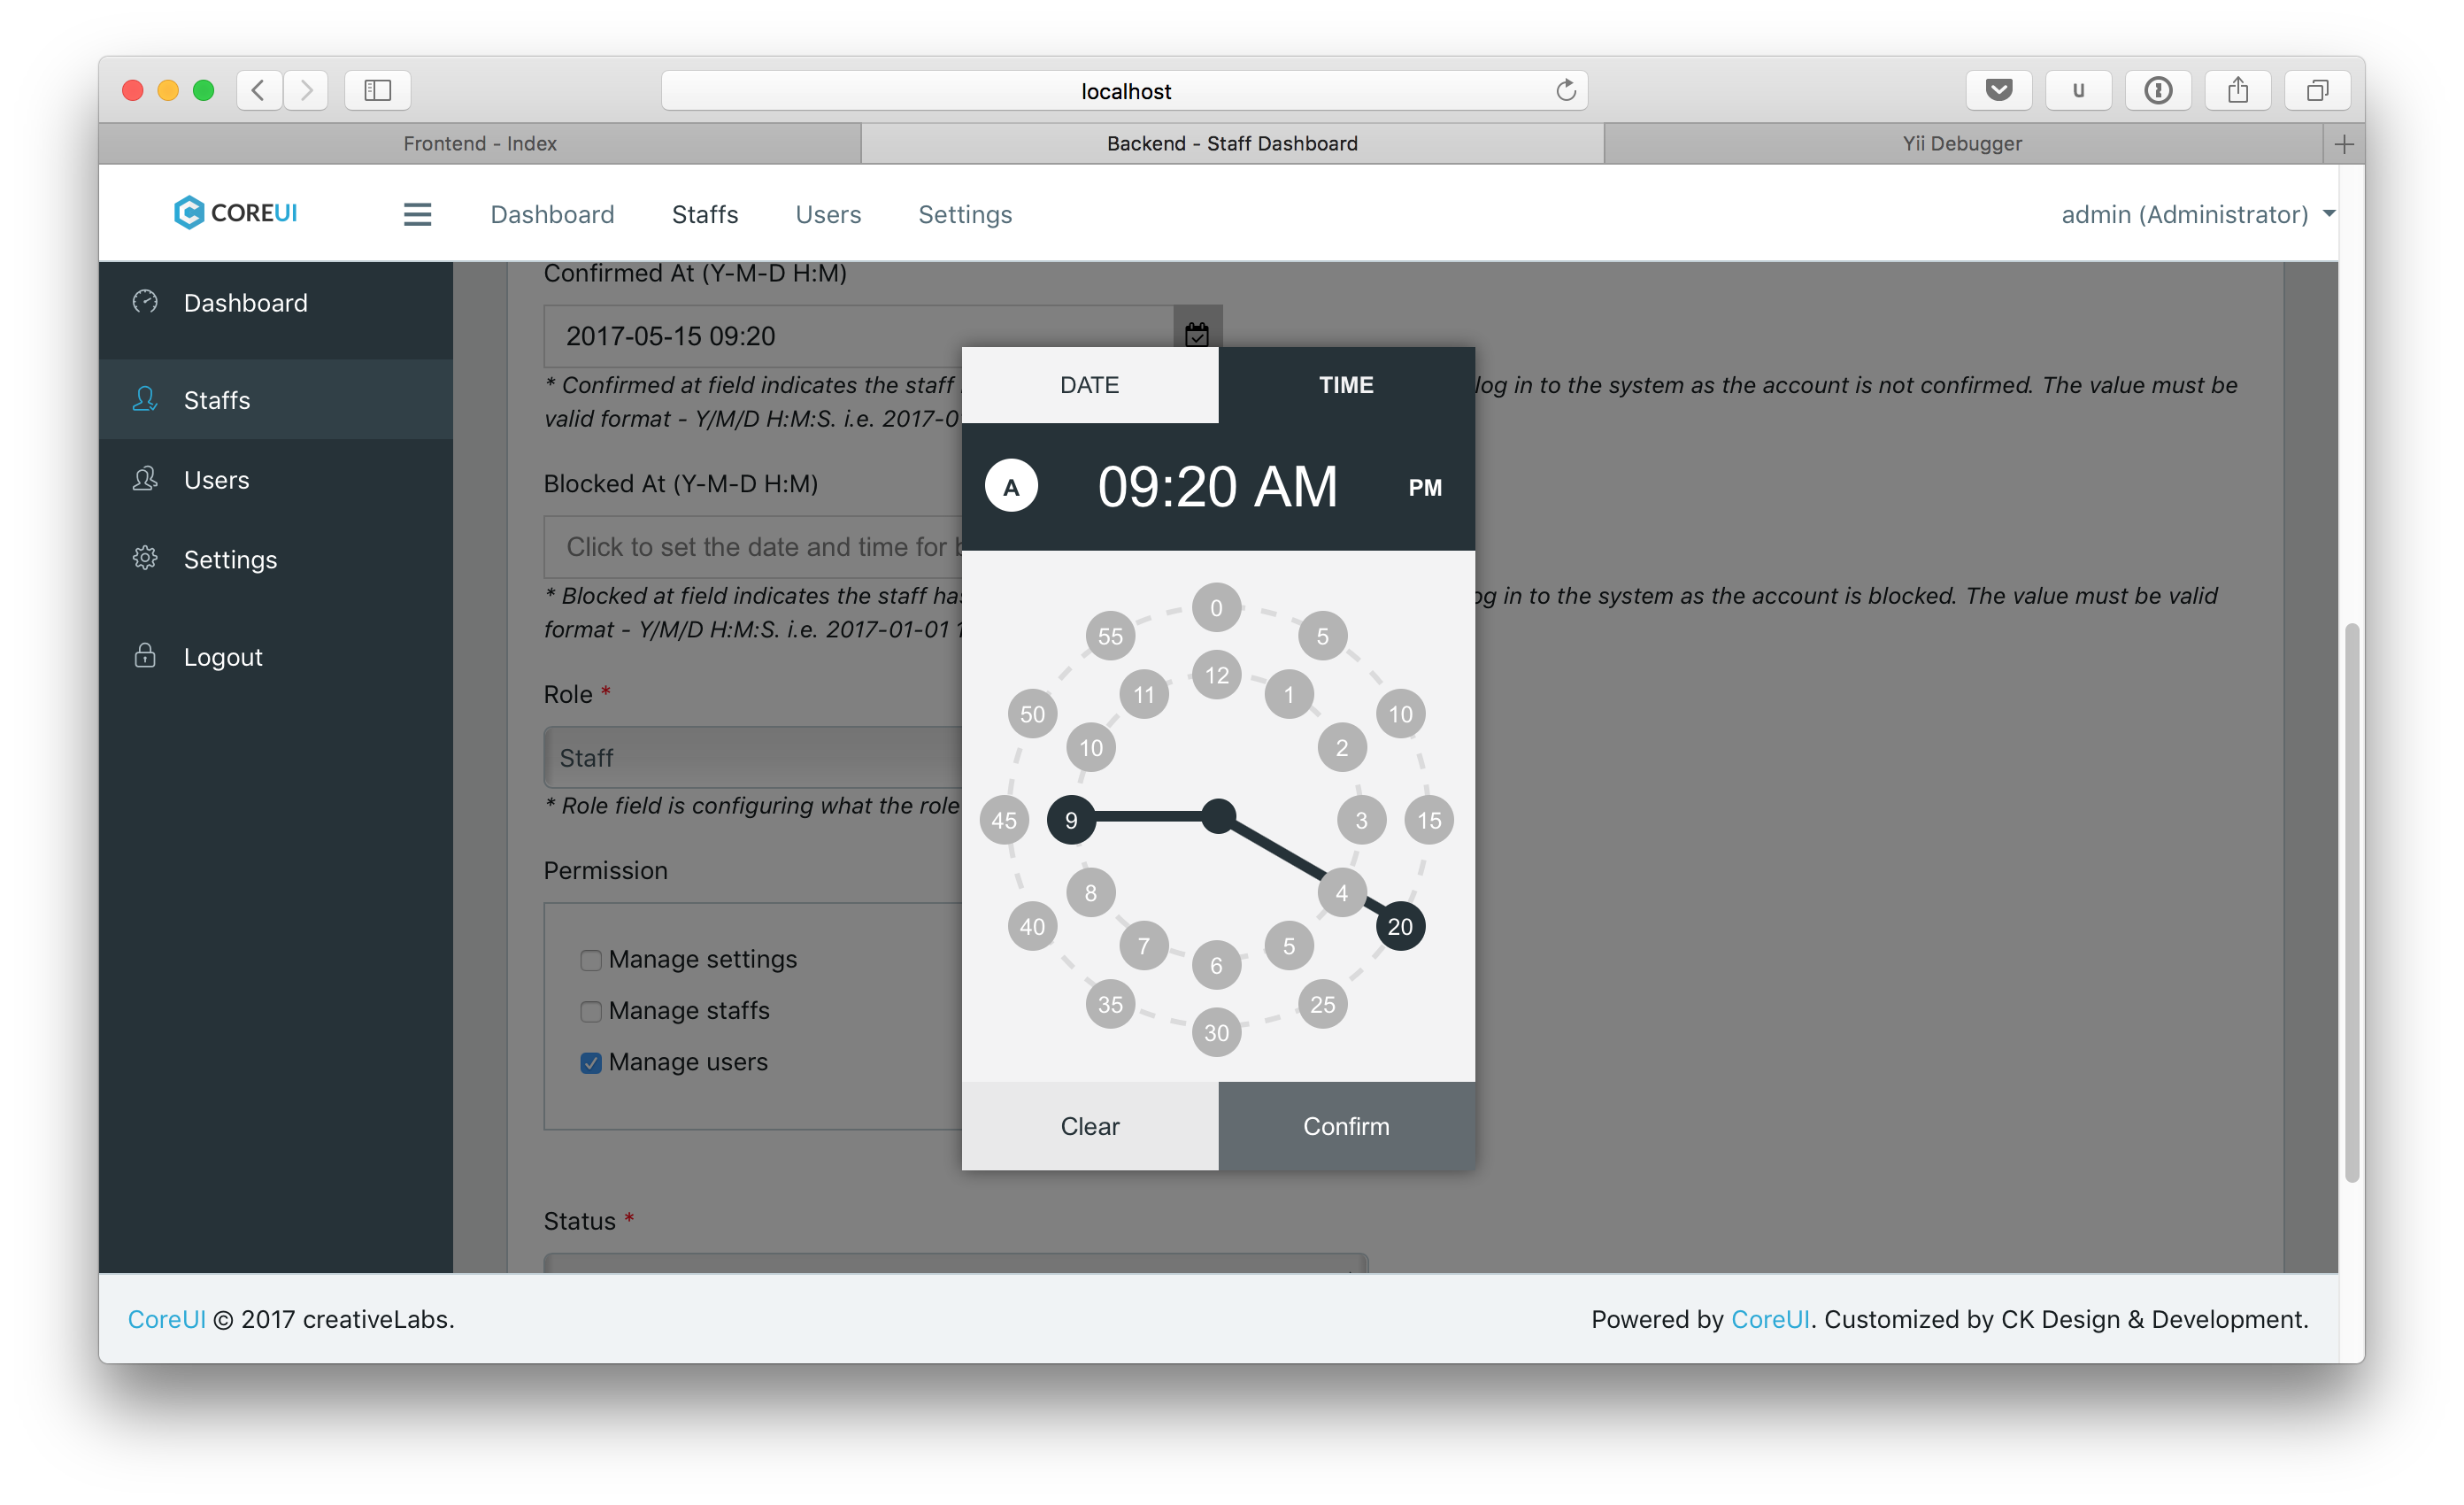Click the Staffs sidebar icon

pos(148,399)
